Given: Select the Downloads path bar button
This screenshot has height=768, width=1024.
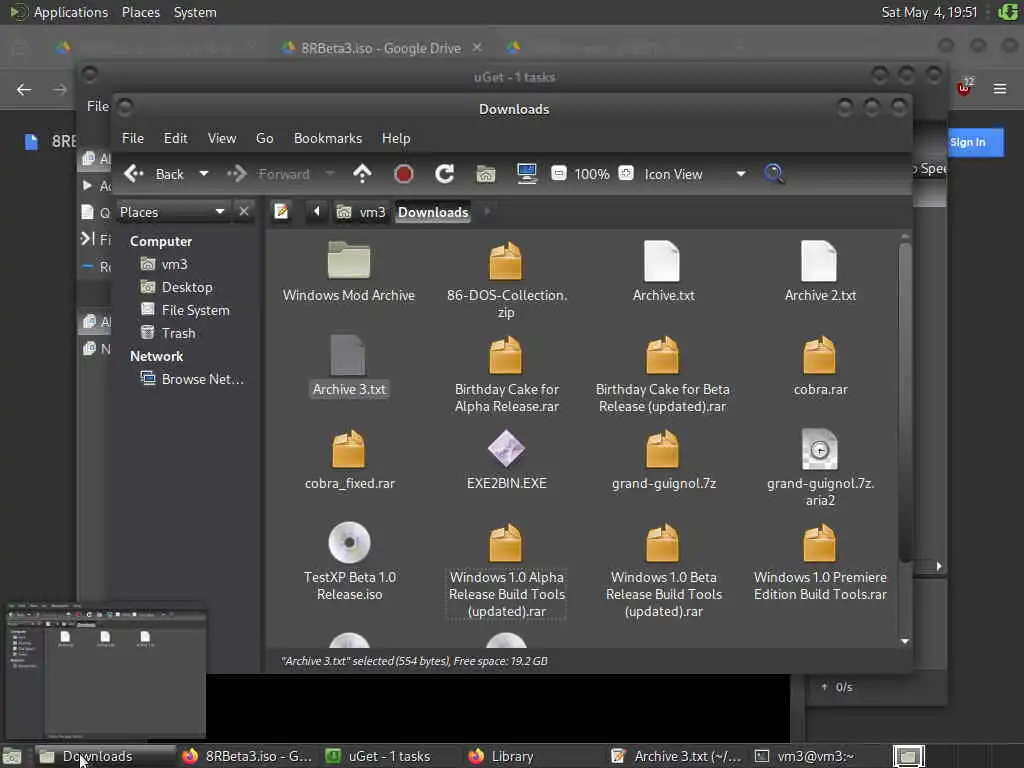Looking at the screenshot, I should tap(433, 212).
